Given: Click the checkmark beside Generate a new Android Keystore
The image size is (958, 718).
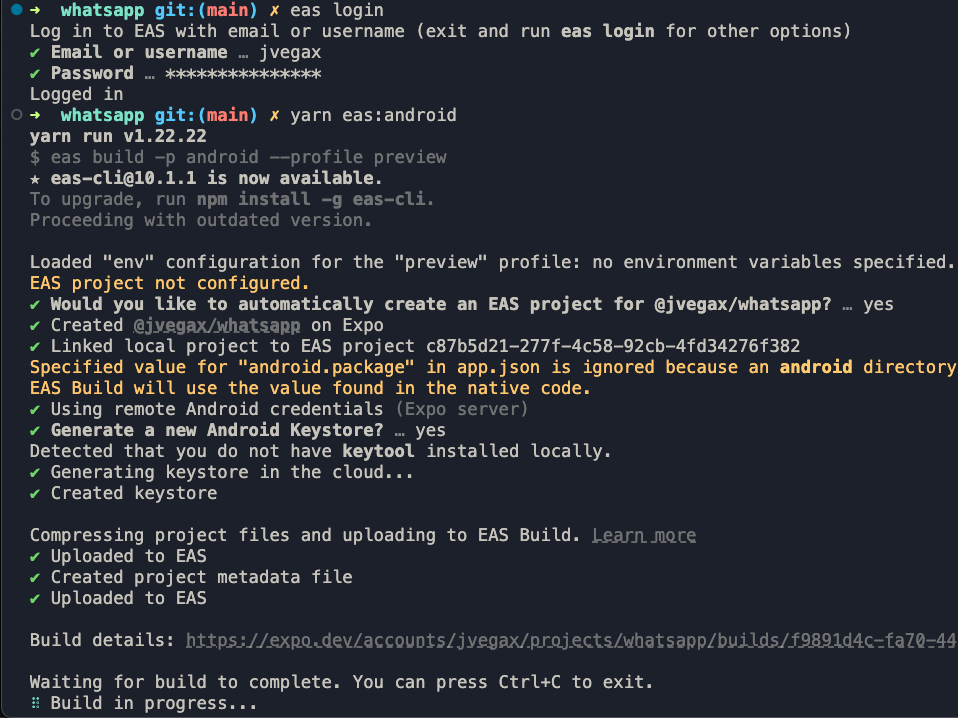Looking at the screenshot, I should pos(36,430).
